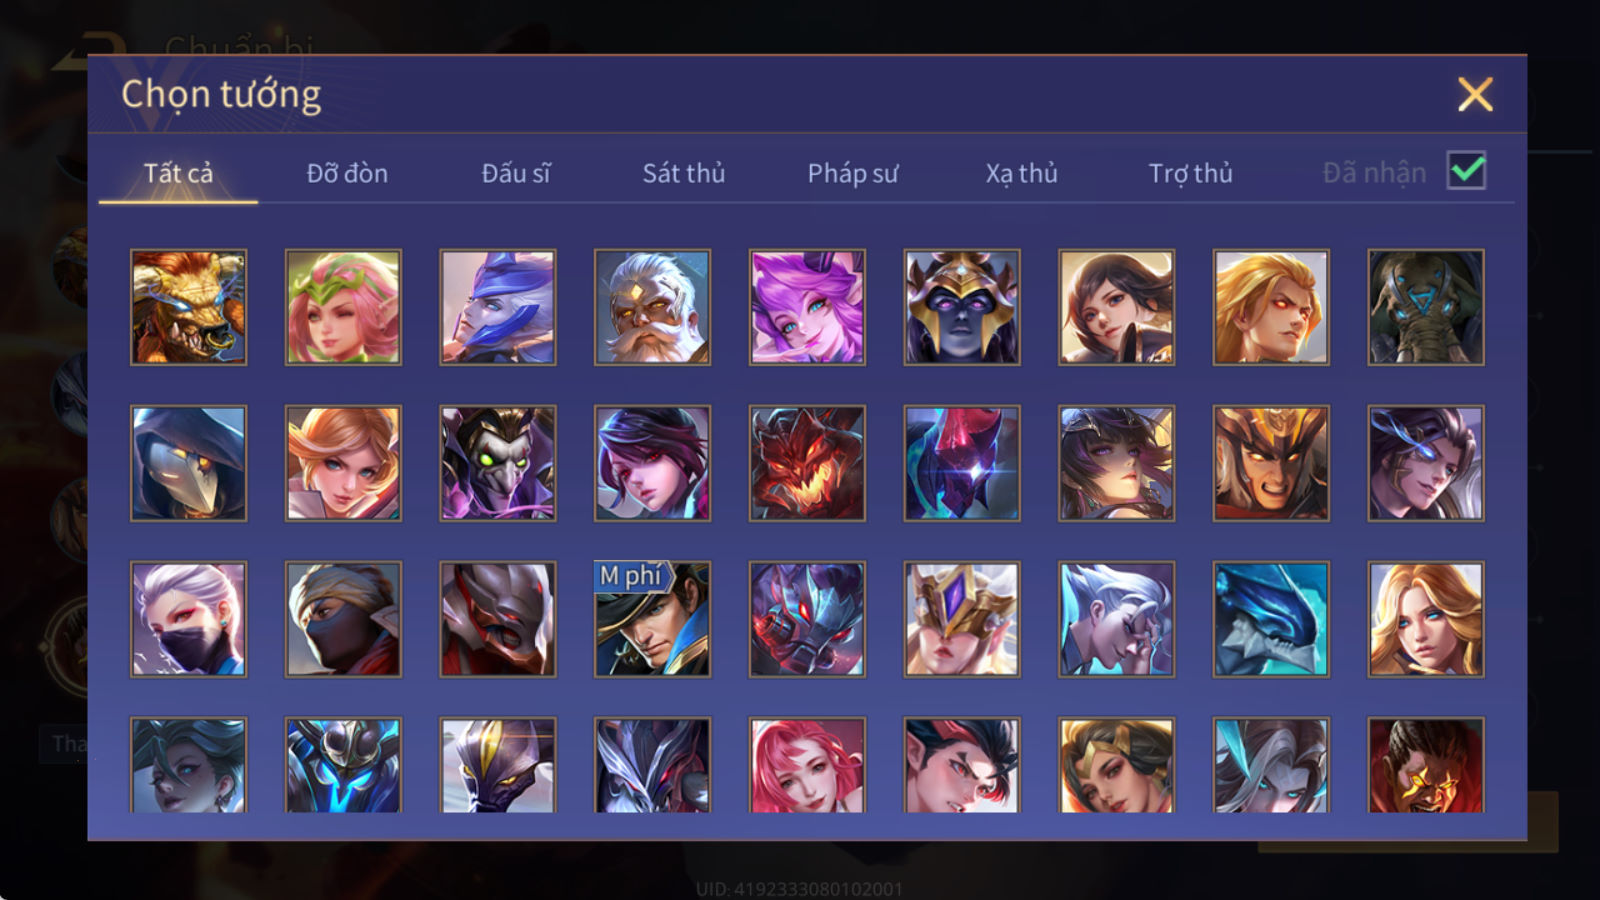Choose the green-eyed purple joker hero

pos(498,463)
